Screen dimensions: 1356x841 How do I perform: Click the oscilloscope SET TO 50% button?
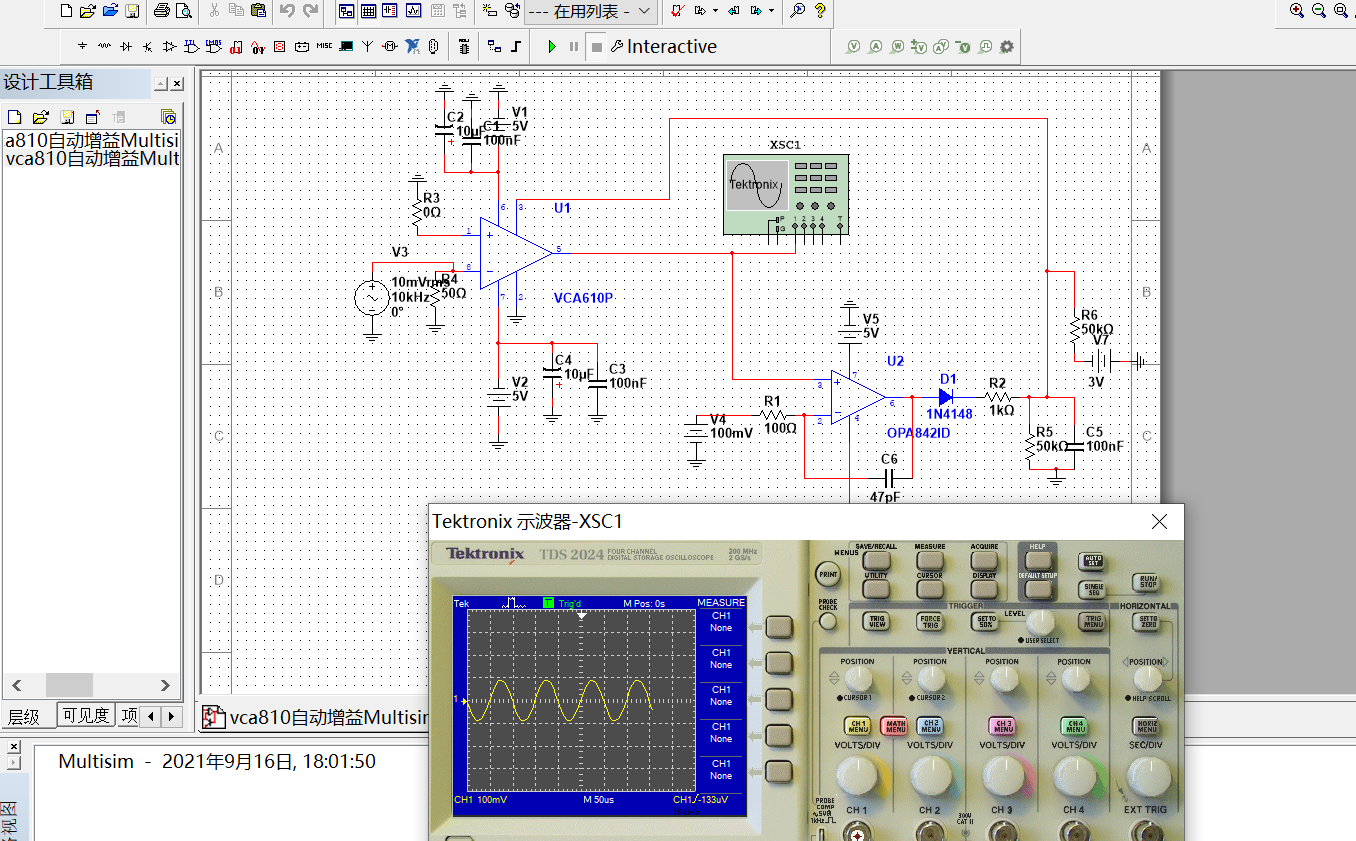tap(984, 621)
